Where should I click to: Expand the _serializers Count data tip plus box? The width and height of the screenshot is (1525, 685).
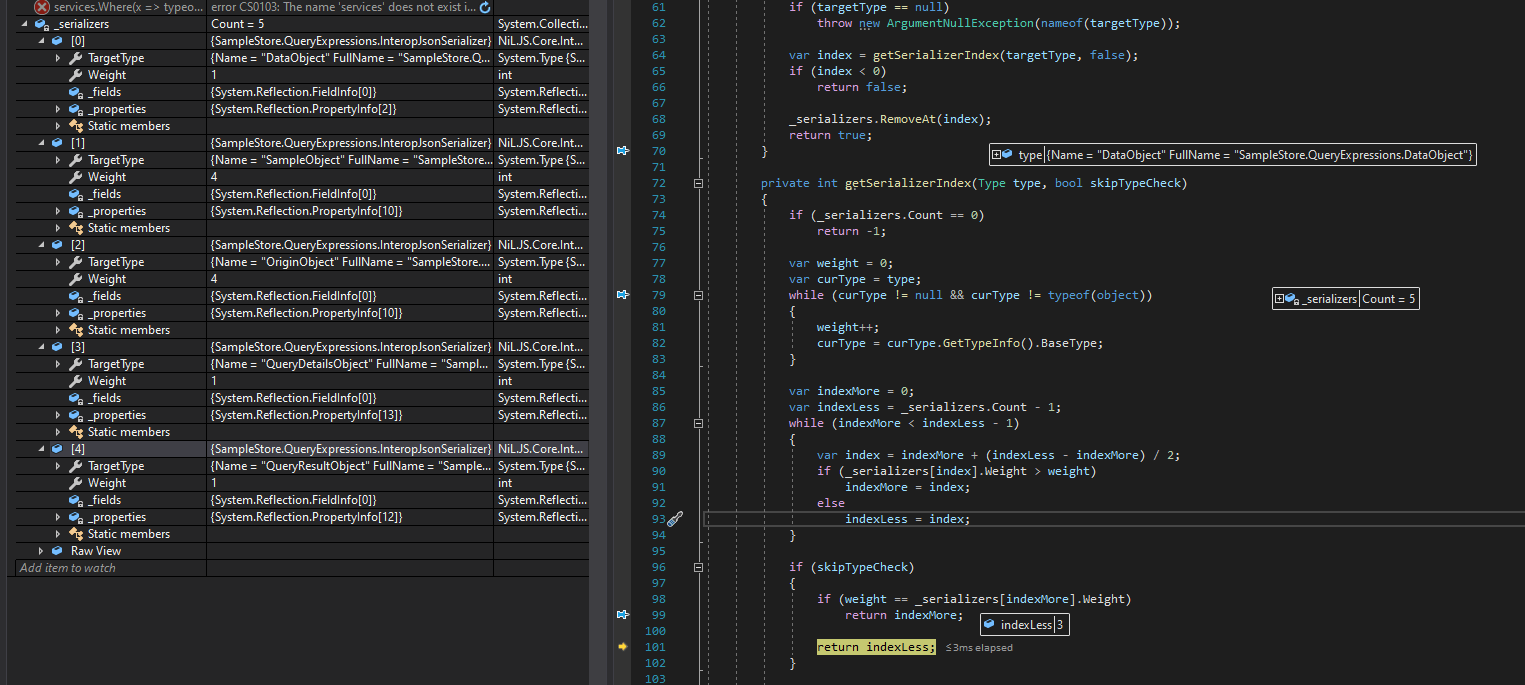pyautogui.click(x=1279, y=299)
